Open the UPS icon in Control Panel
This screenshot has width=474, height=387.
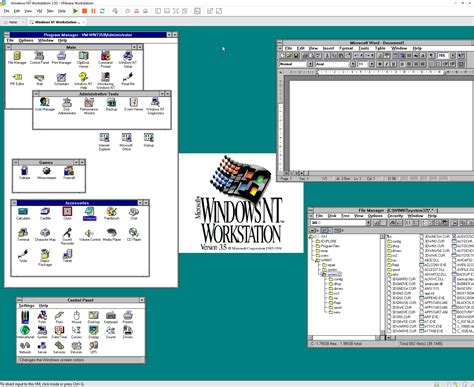pos(93,347)
